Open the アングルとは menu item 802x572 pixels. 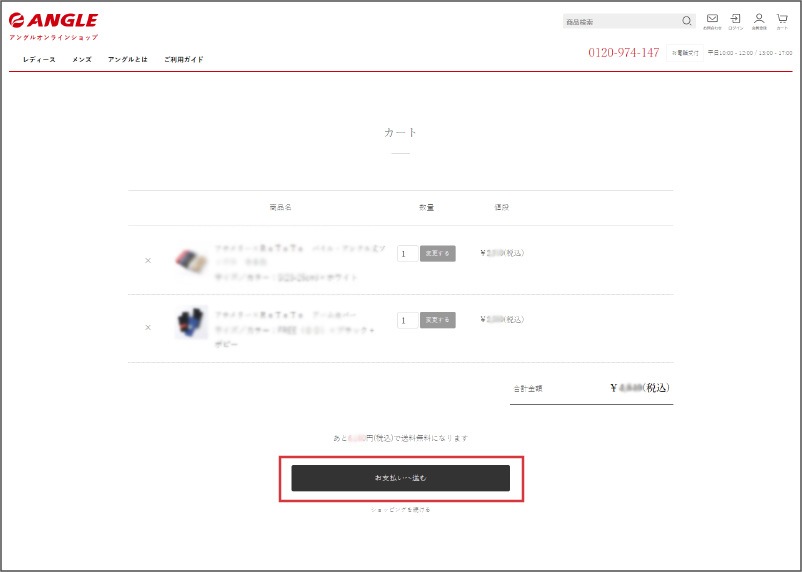click(x=128, y=60)
